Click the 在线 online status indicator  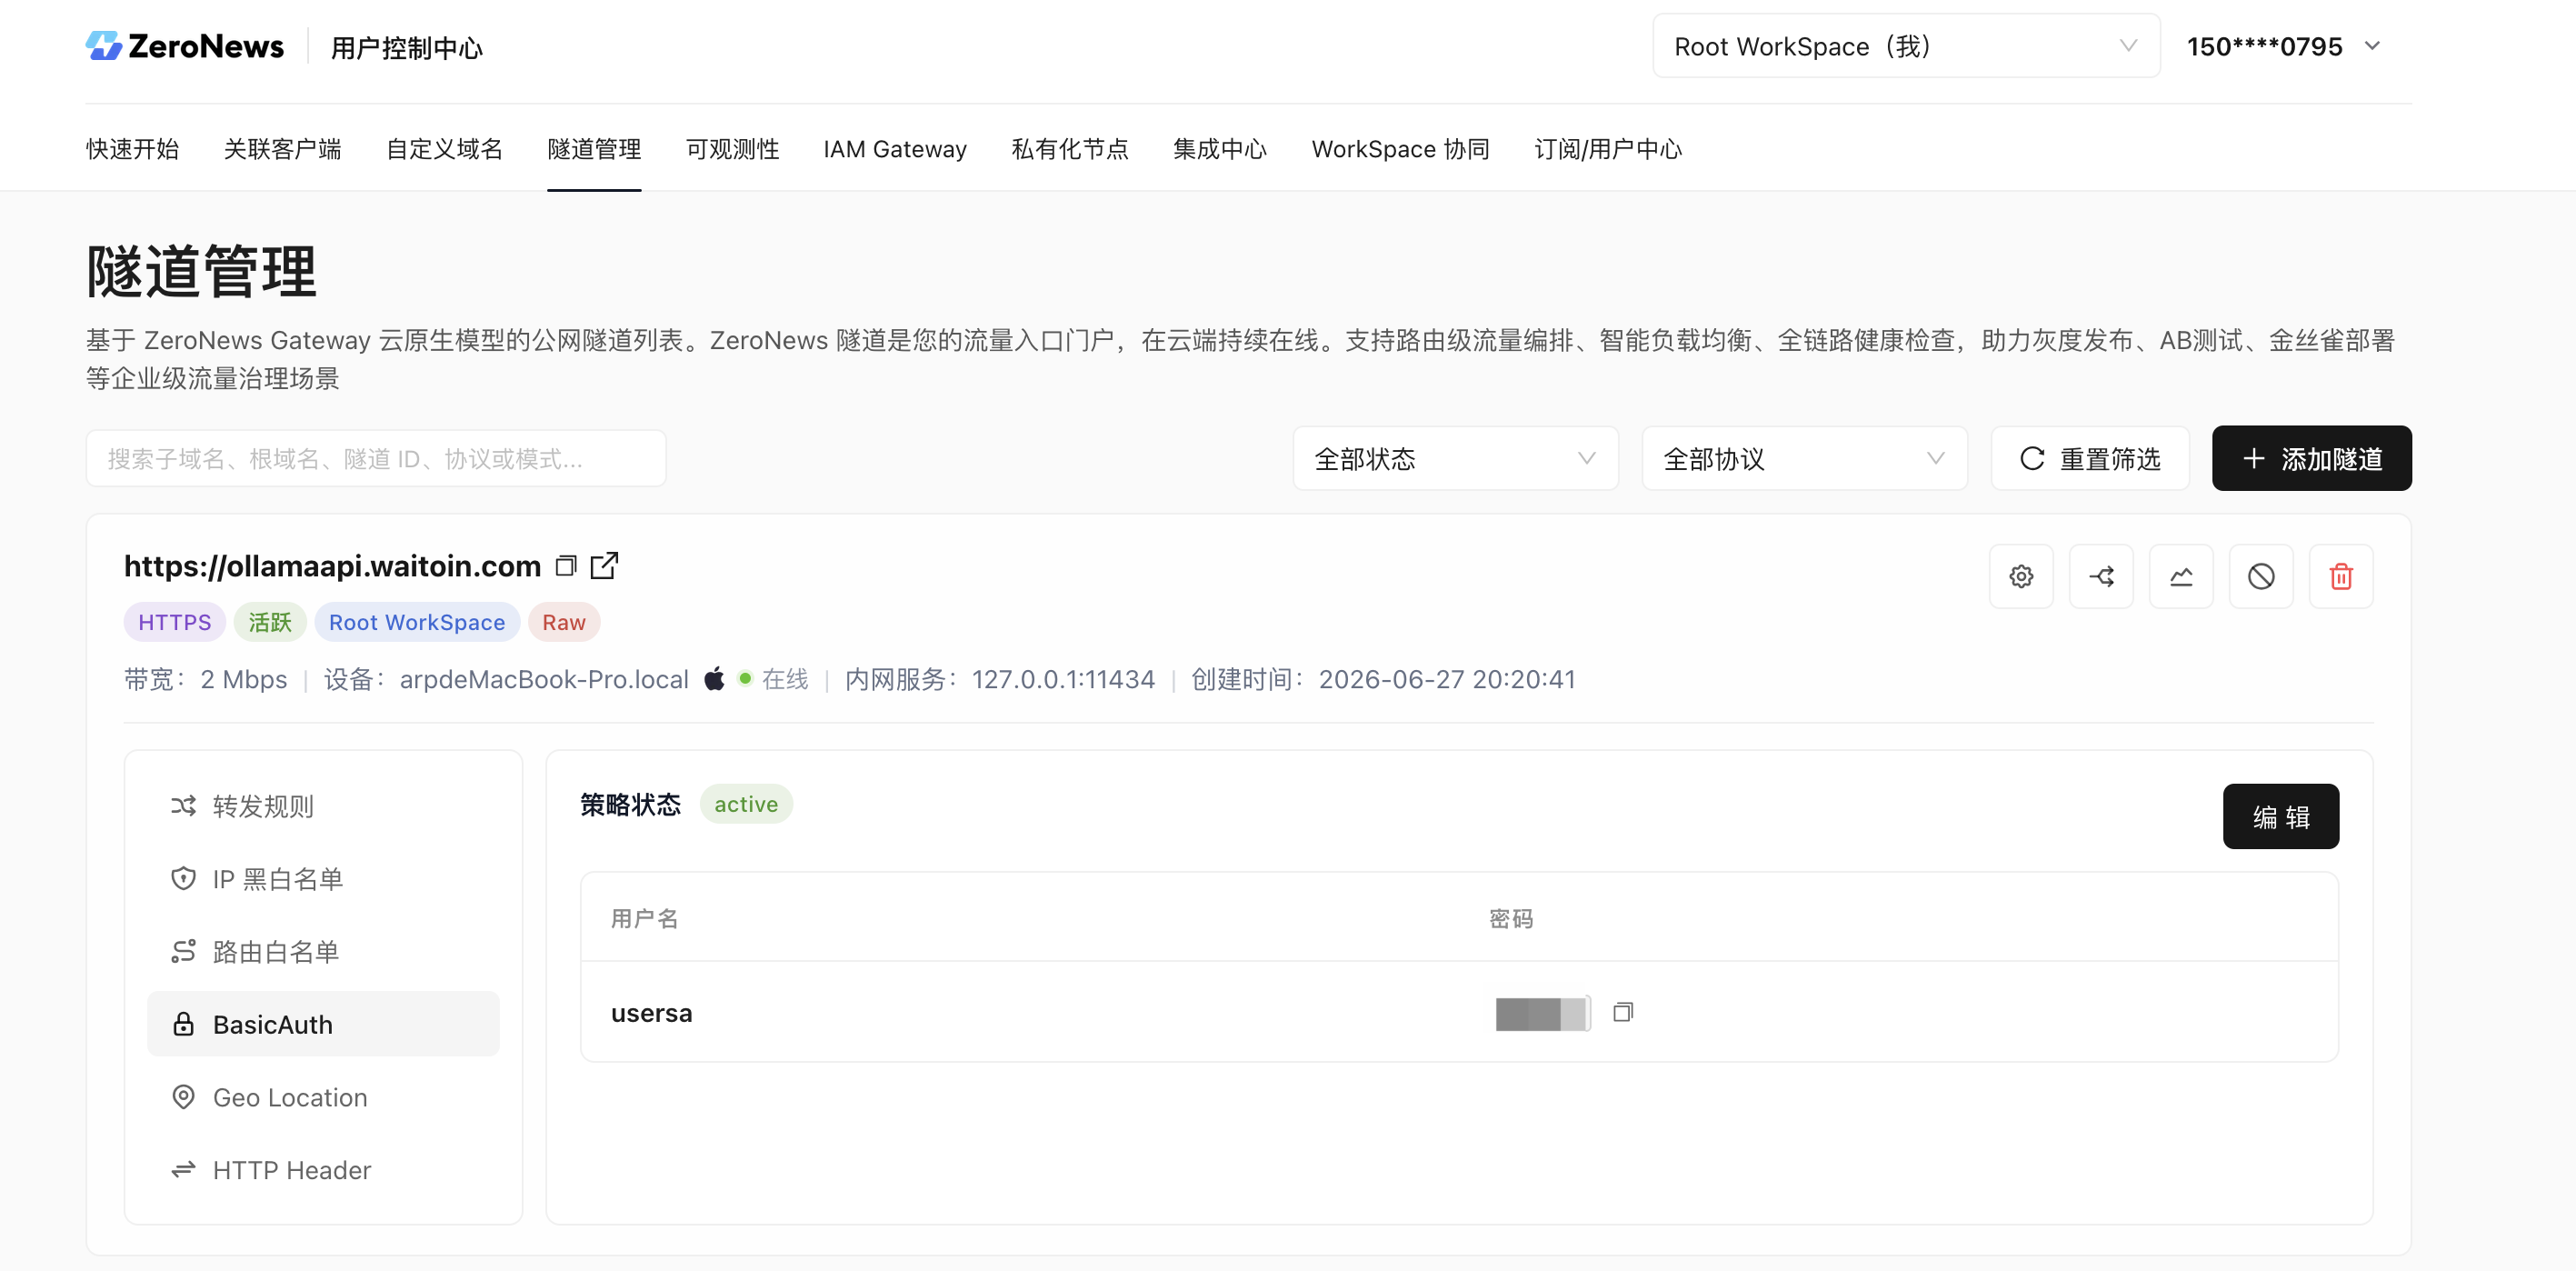(x=773, y=679)
